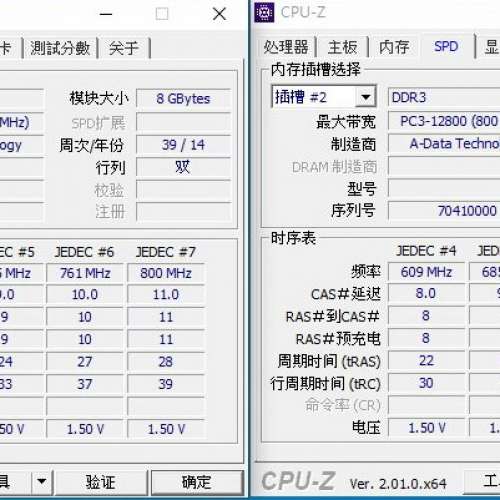500x500 pixels.
Task: Click tRC value 30 in right window
Action: click(x=426, y=383)
